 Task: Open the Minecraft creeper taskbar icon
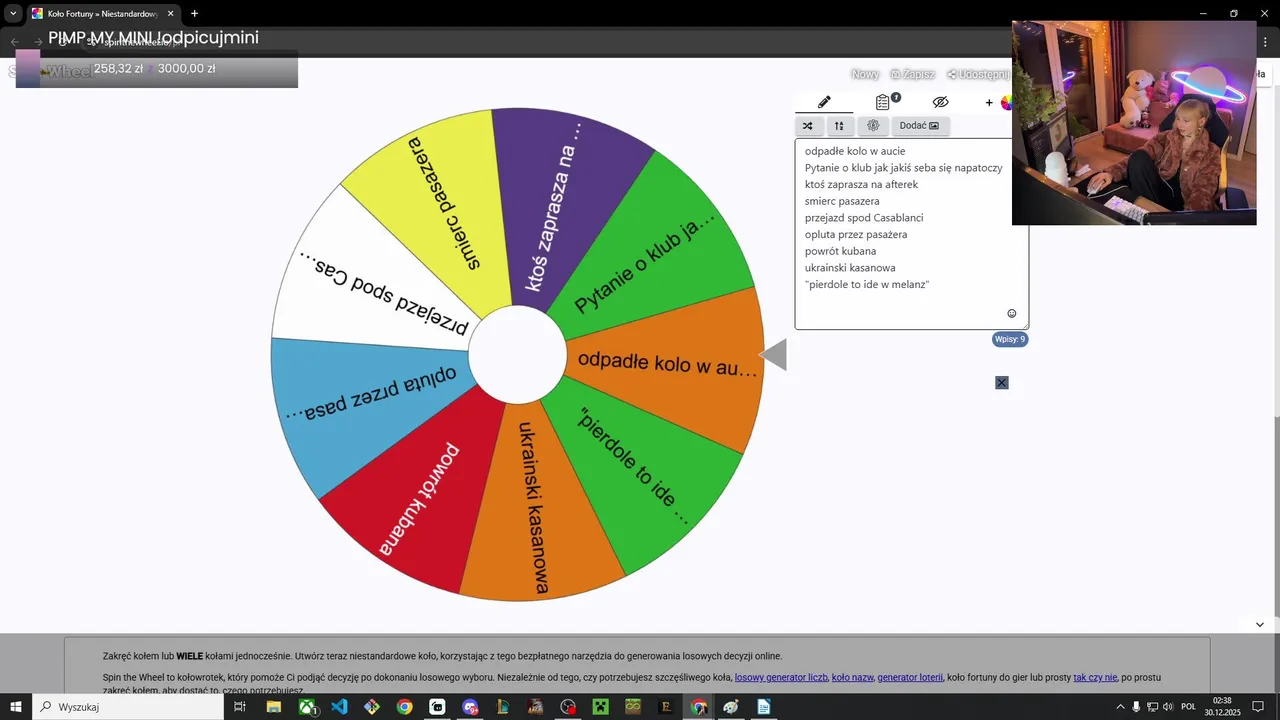click(600, 707)
